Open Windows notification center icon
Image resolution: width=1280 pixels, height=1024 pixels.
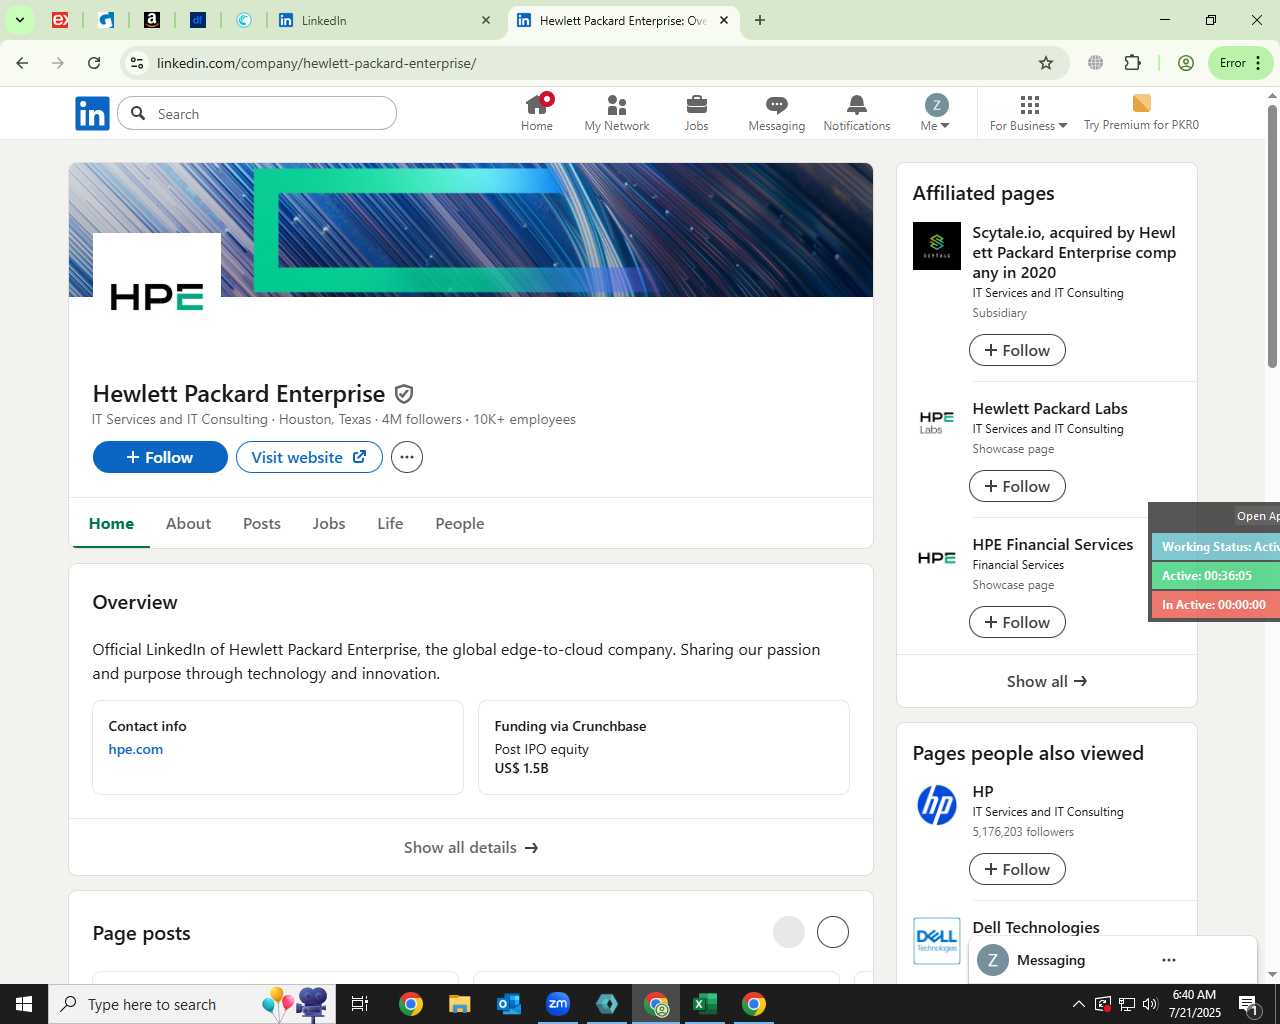(x=1249, y=1004)
